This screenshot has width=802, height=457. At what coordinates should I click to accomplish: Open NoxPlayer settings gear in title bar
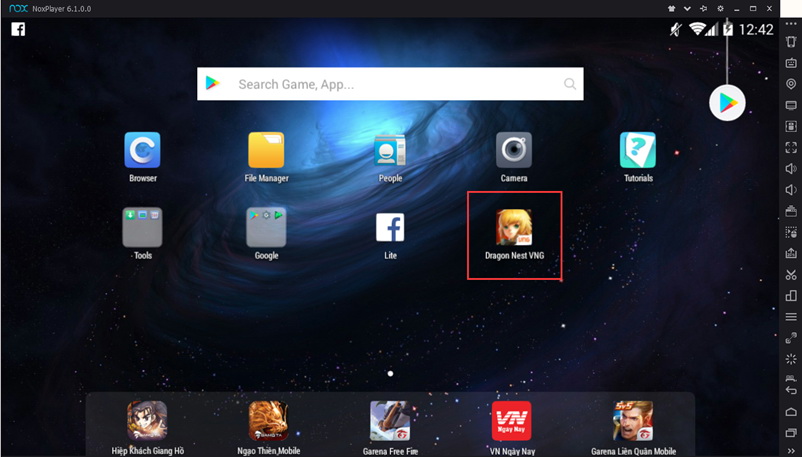coord(719,8)
